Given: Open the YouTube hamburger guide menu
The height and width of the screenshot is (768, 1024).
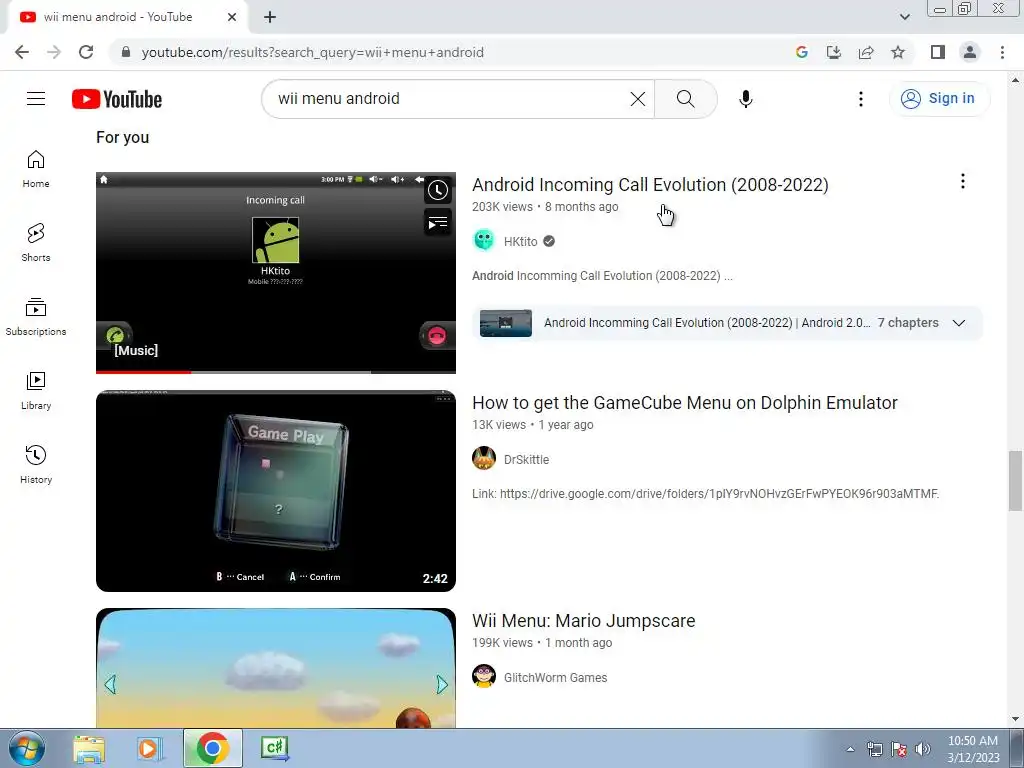Looking at the screenshot, I should pyautogui.click(x=36, y=99).
